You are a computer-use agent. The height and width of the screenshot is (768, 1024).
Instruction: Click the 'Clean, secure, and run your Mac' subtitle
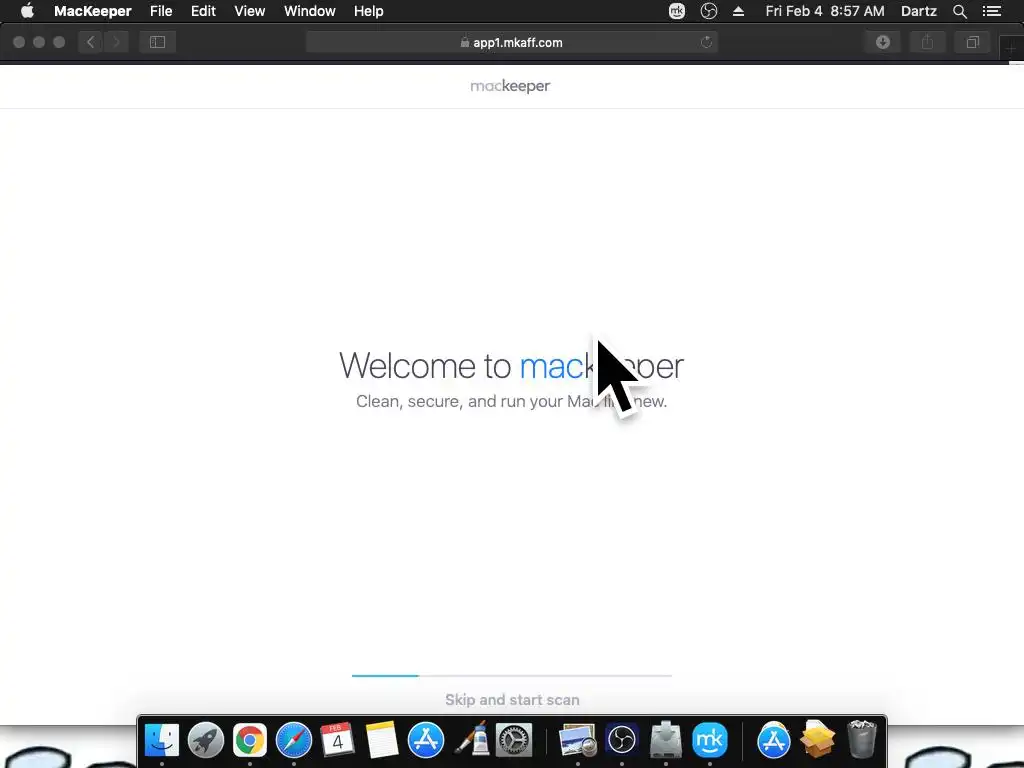(x=511, y=401)
